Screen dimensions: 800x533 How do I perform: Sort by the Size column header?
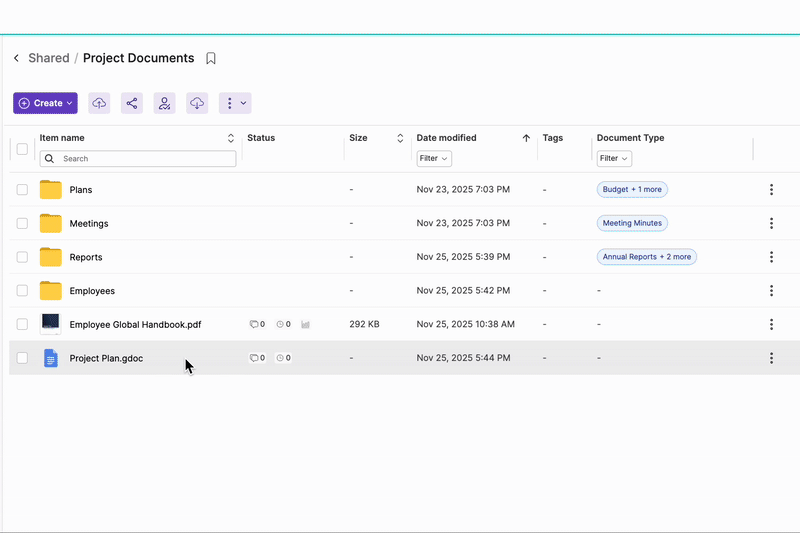pyautogui.click(x=400, y=138)
